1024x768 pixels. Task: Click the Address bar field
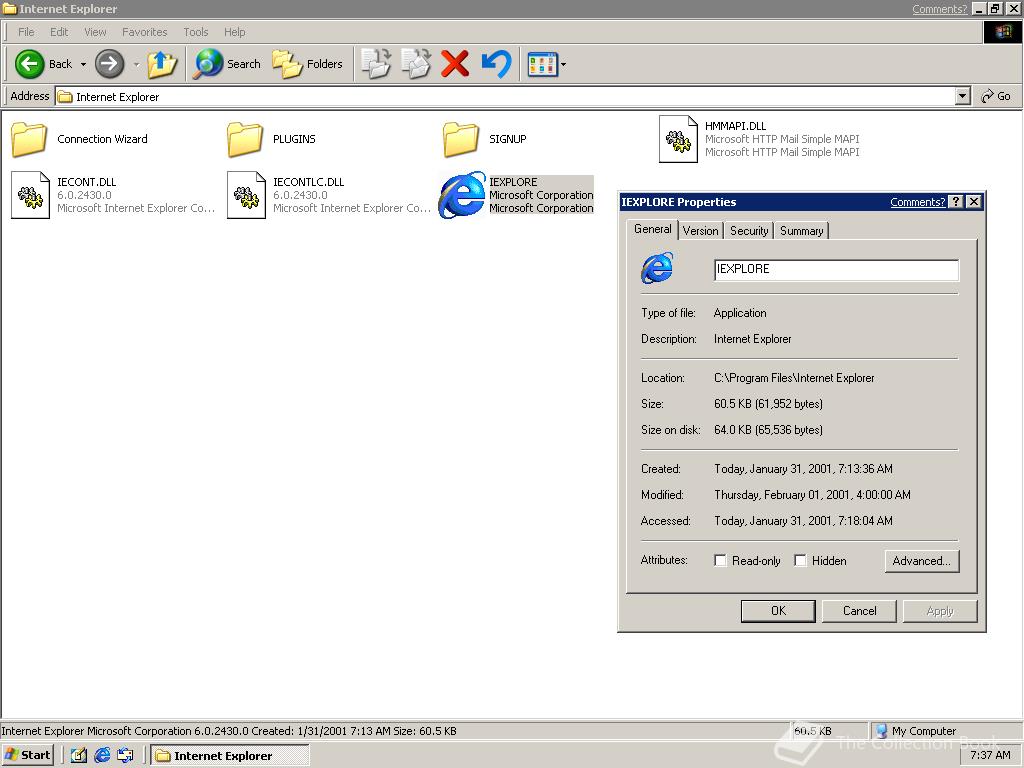(505, 97)
